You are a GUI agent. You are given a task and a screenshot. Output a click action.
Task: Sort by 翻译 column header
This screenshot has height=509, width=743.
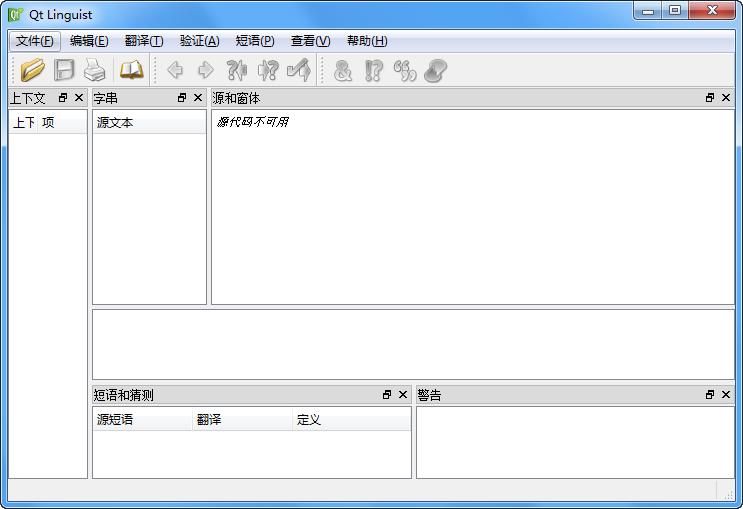pyautogui.click(x=243, y=419)
